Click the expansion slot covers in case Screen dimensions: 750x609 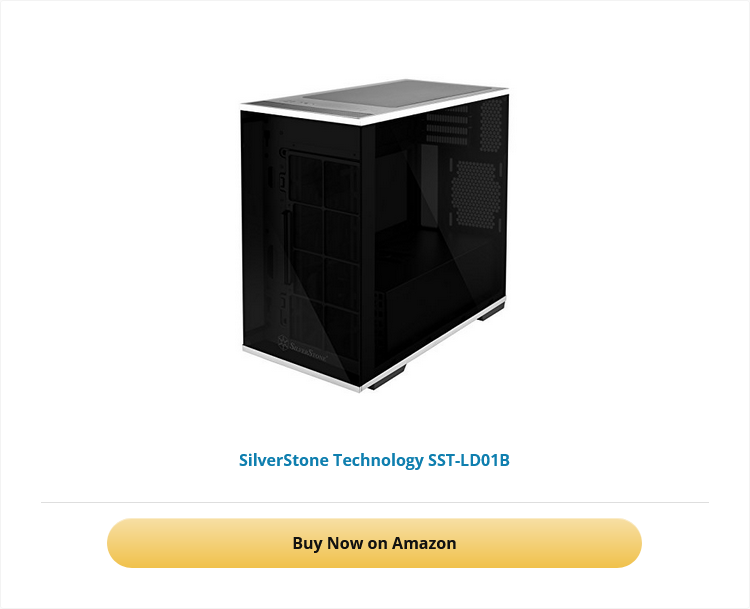447,125
